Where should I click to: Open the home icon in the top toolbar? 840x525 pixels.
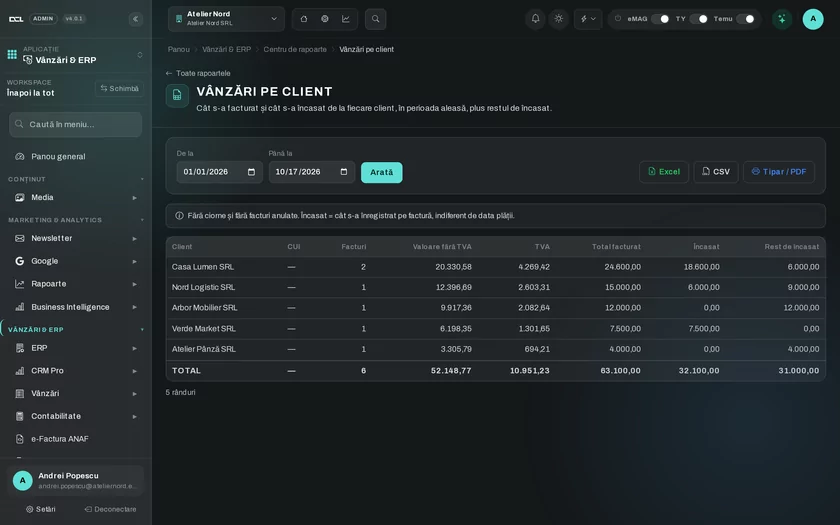(304, 19)
